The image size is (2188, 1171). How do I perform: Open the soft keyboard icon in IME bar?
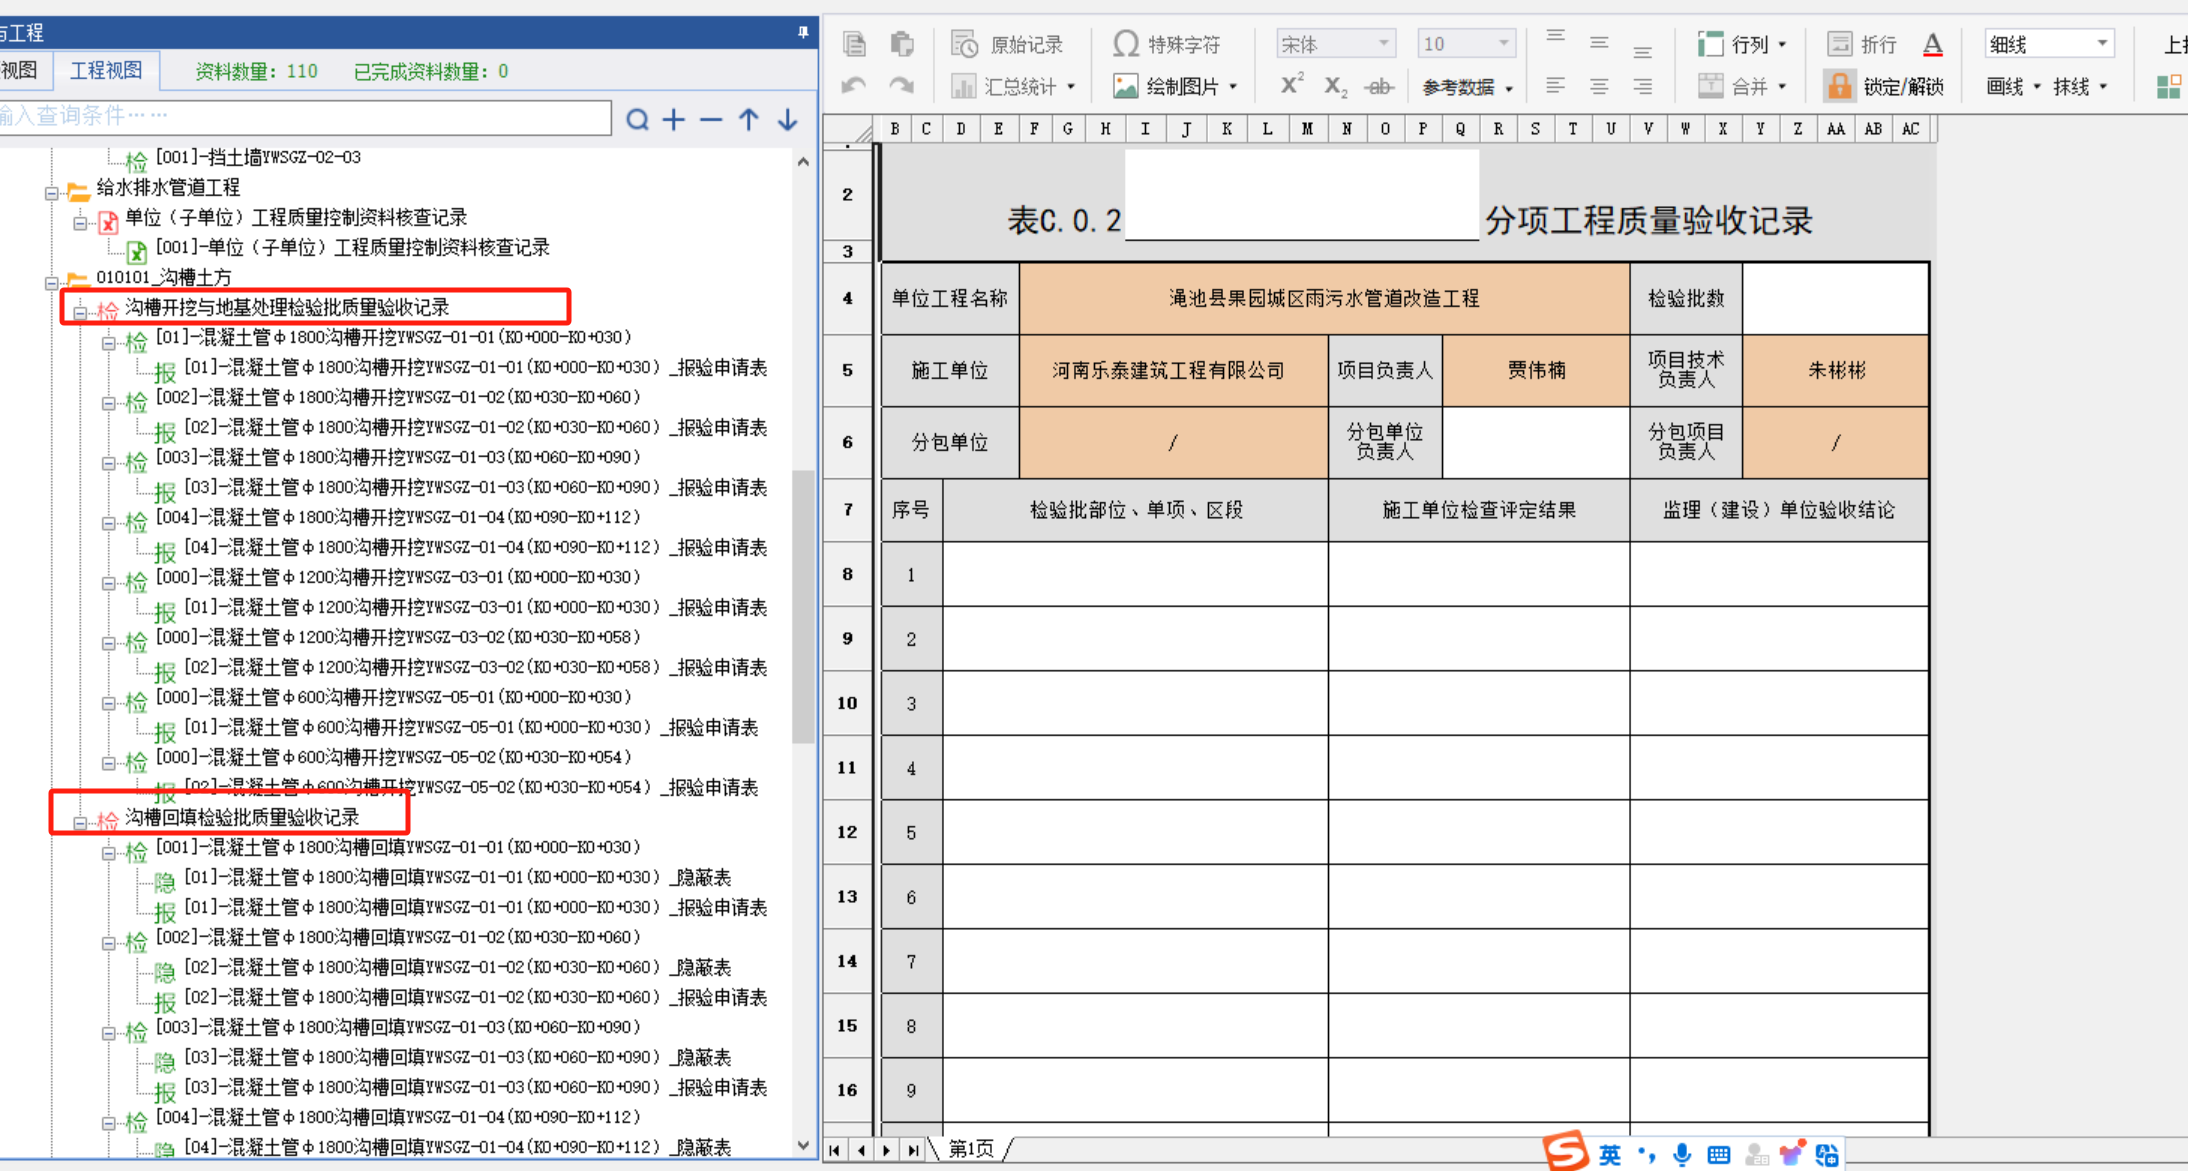click(x=1719, y=1155)
